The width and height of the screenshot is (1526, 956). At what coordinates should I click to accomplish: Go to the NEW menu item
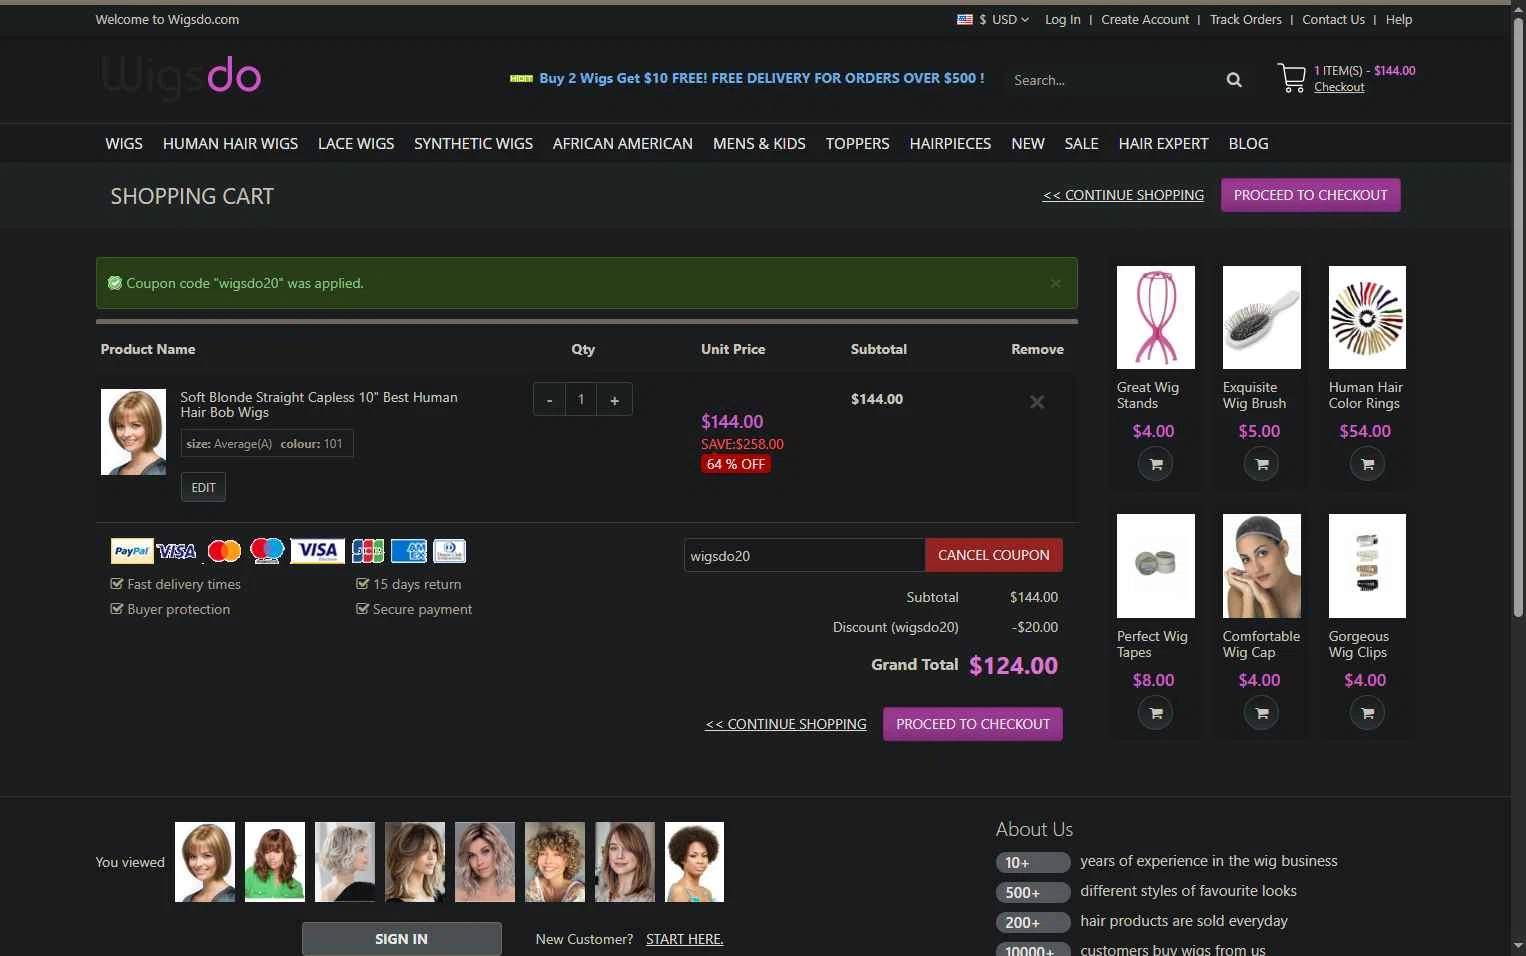1028,144
